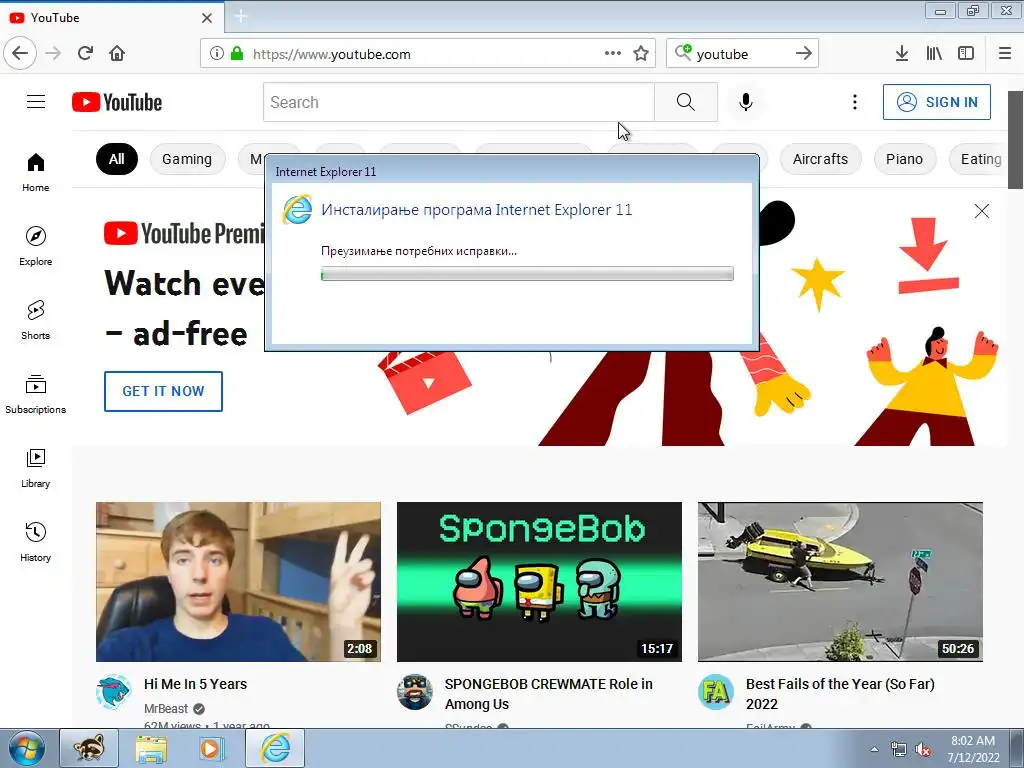Open the YouTube guide hamburger menu
Image resolution: width=1024 pixels, height=768 pixels.
coord(36,102)
